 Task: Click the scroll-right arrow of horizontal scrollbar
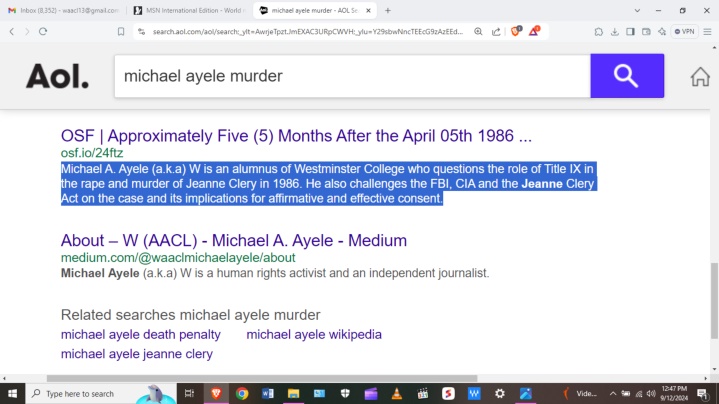706,378
